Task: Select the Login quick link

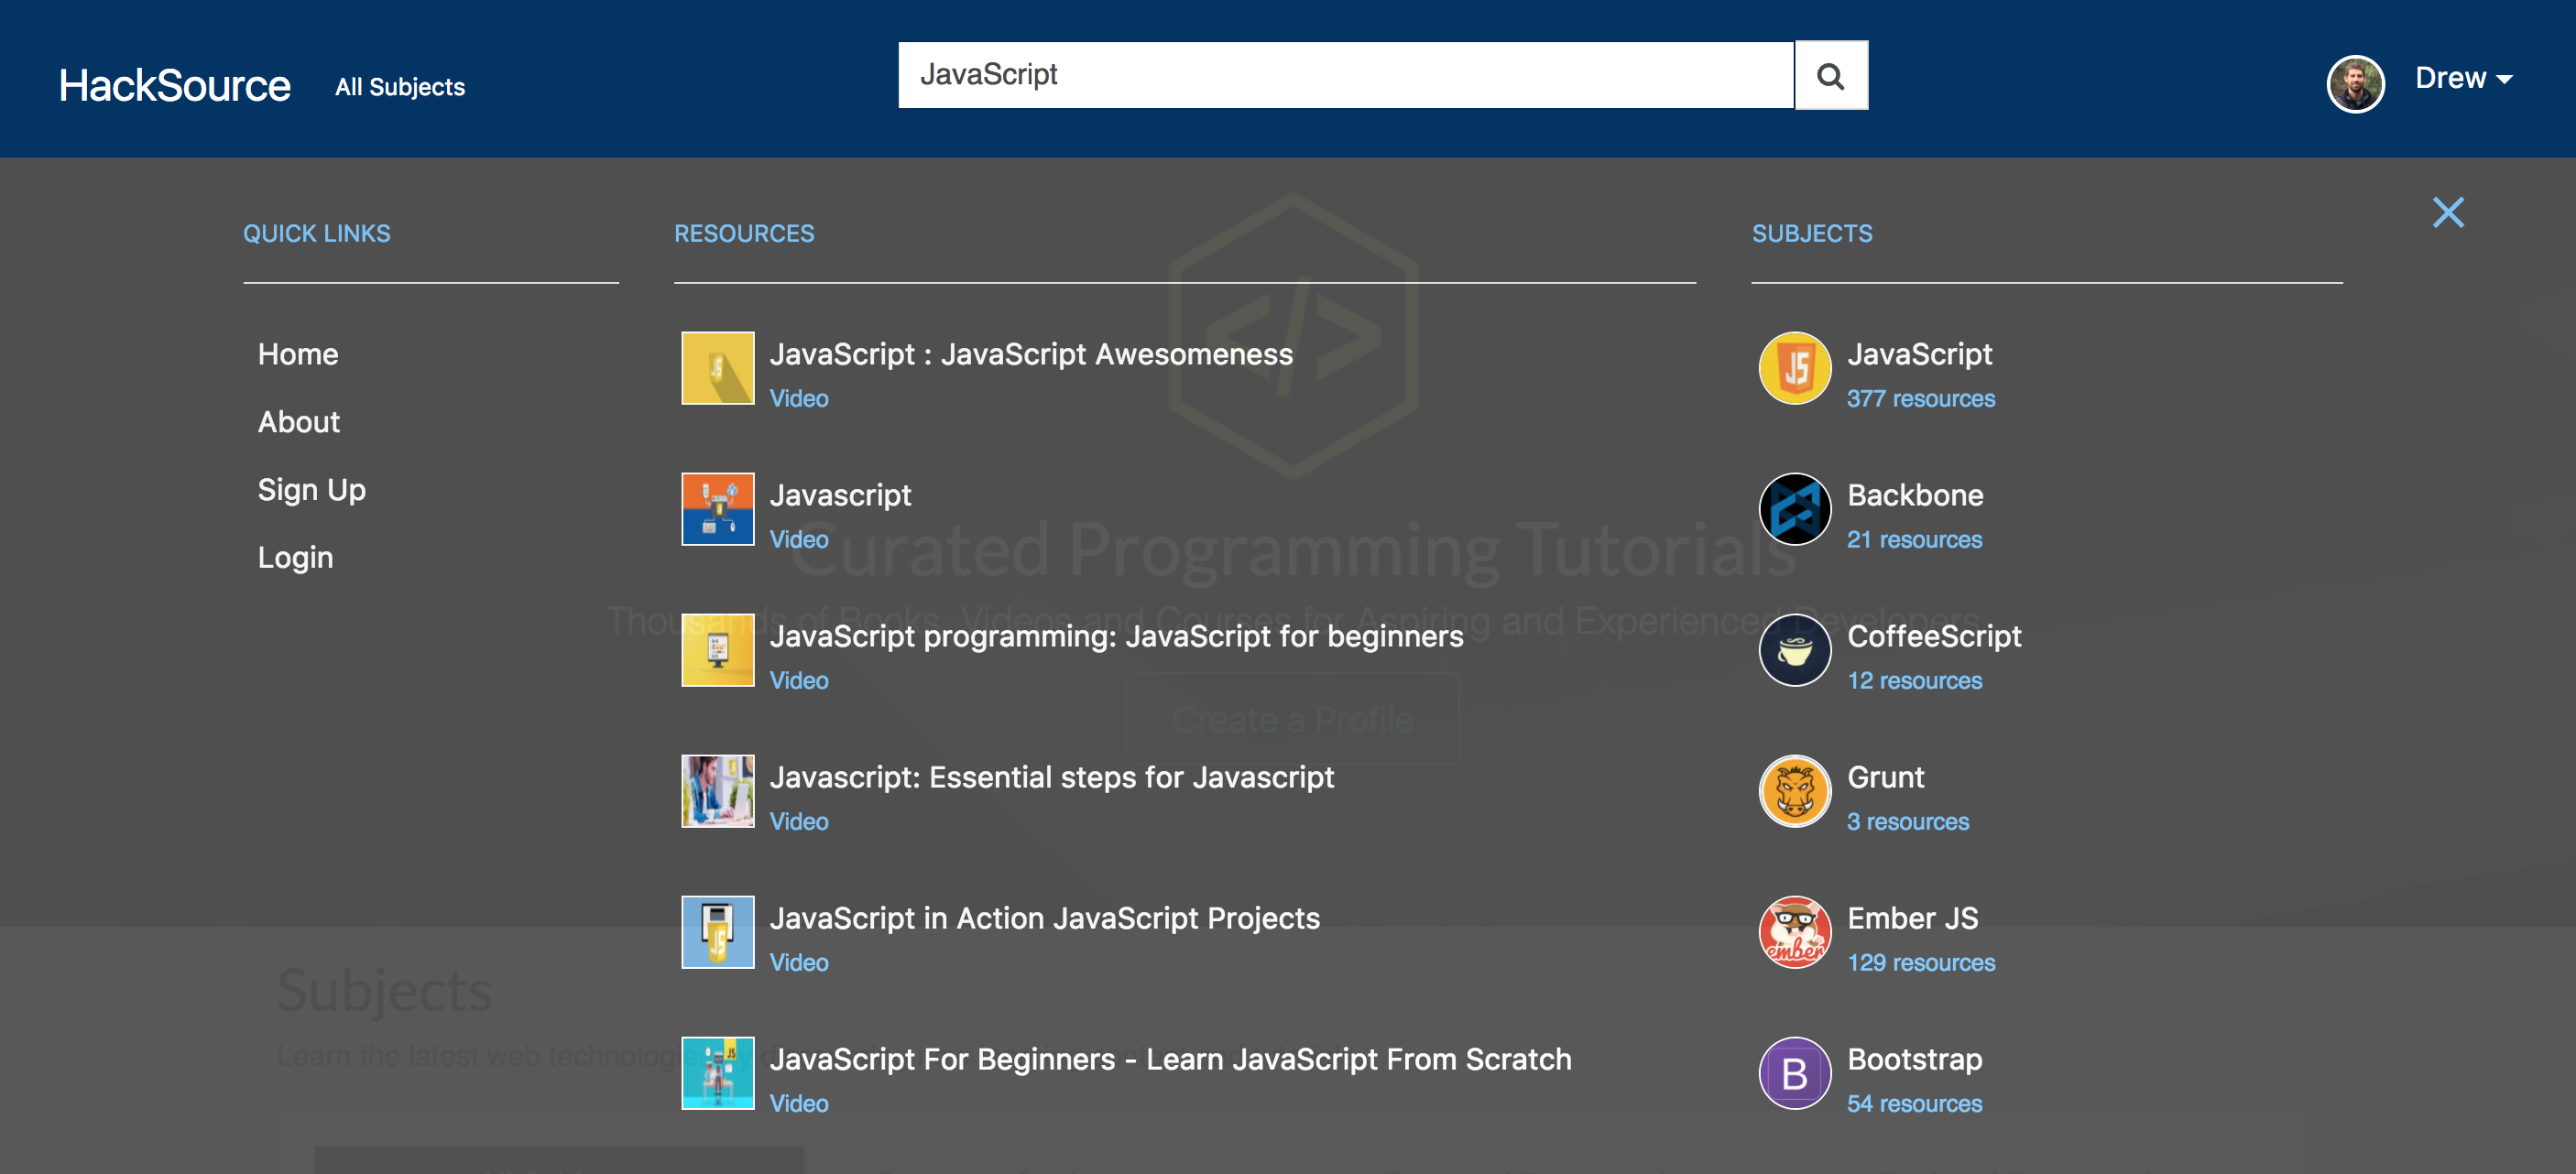Action: pyautogui.click(x=295, y=557)
